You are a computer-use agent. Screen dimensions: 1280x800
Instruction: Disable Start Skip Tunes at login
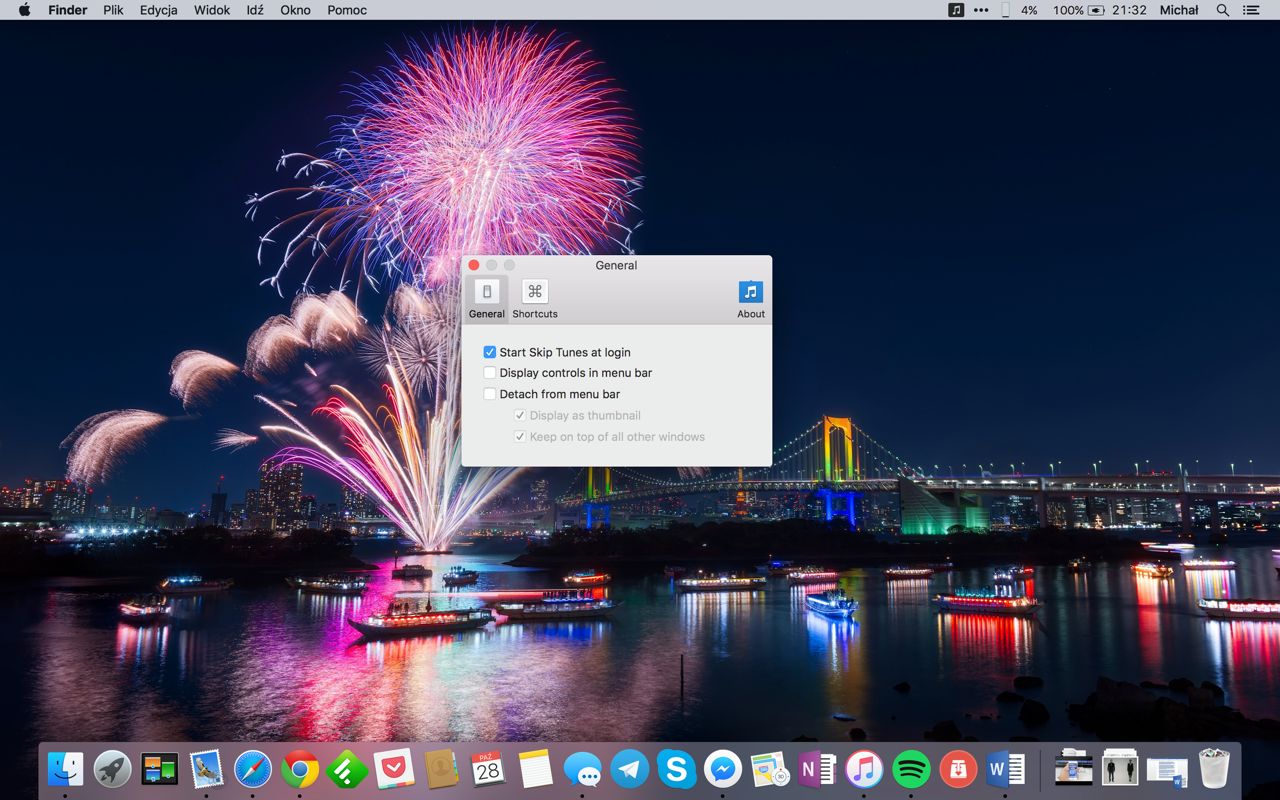[490, 352]
